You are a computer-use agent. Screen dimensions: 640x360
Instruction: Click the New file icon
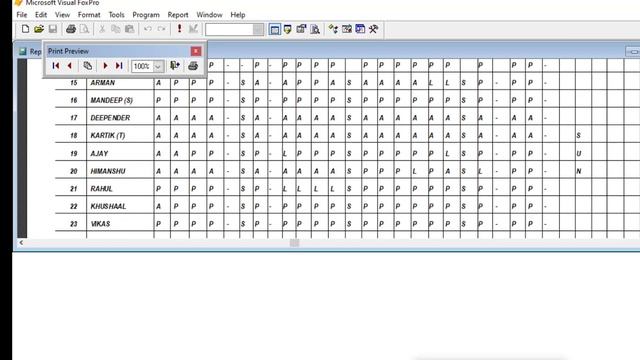pos(25,29)
